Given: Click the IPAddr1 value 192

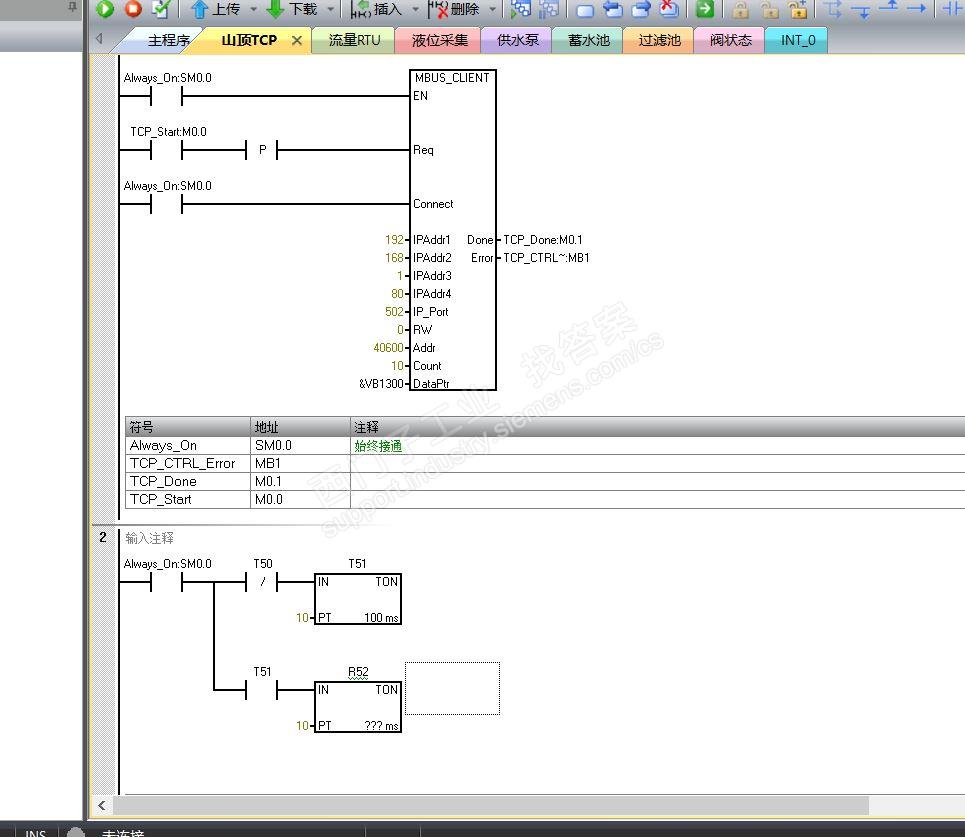Looking at the screenshot, I should [x=394, y=239].
